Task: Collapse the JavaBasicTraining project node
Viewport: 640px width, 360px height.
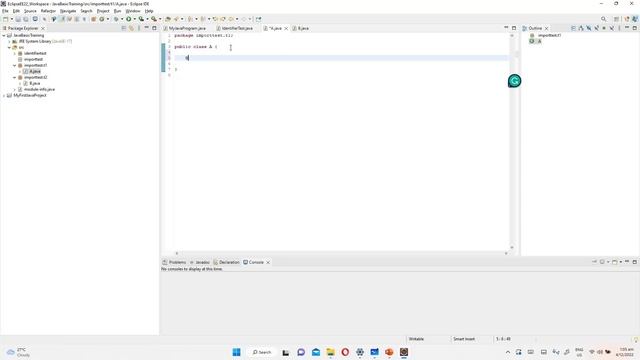Action: click(4, 36)
